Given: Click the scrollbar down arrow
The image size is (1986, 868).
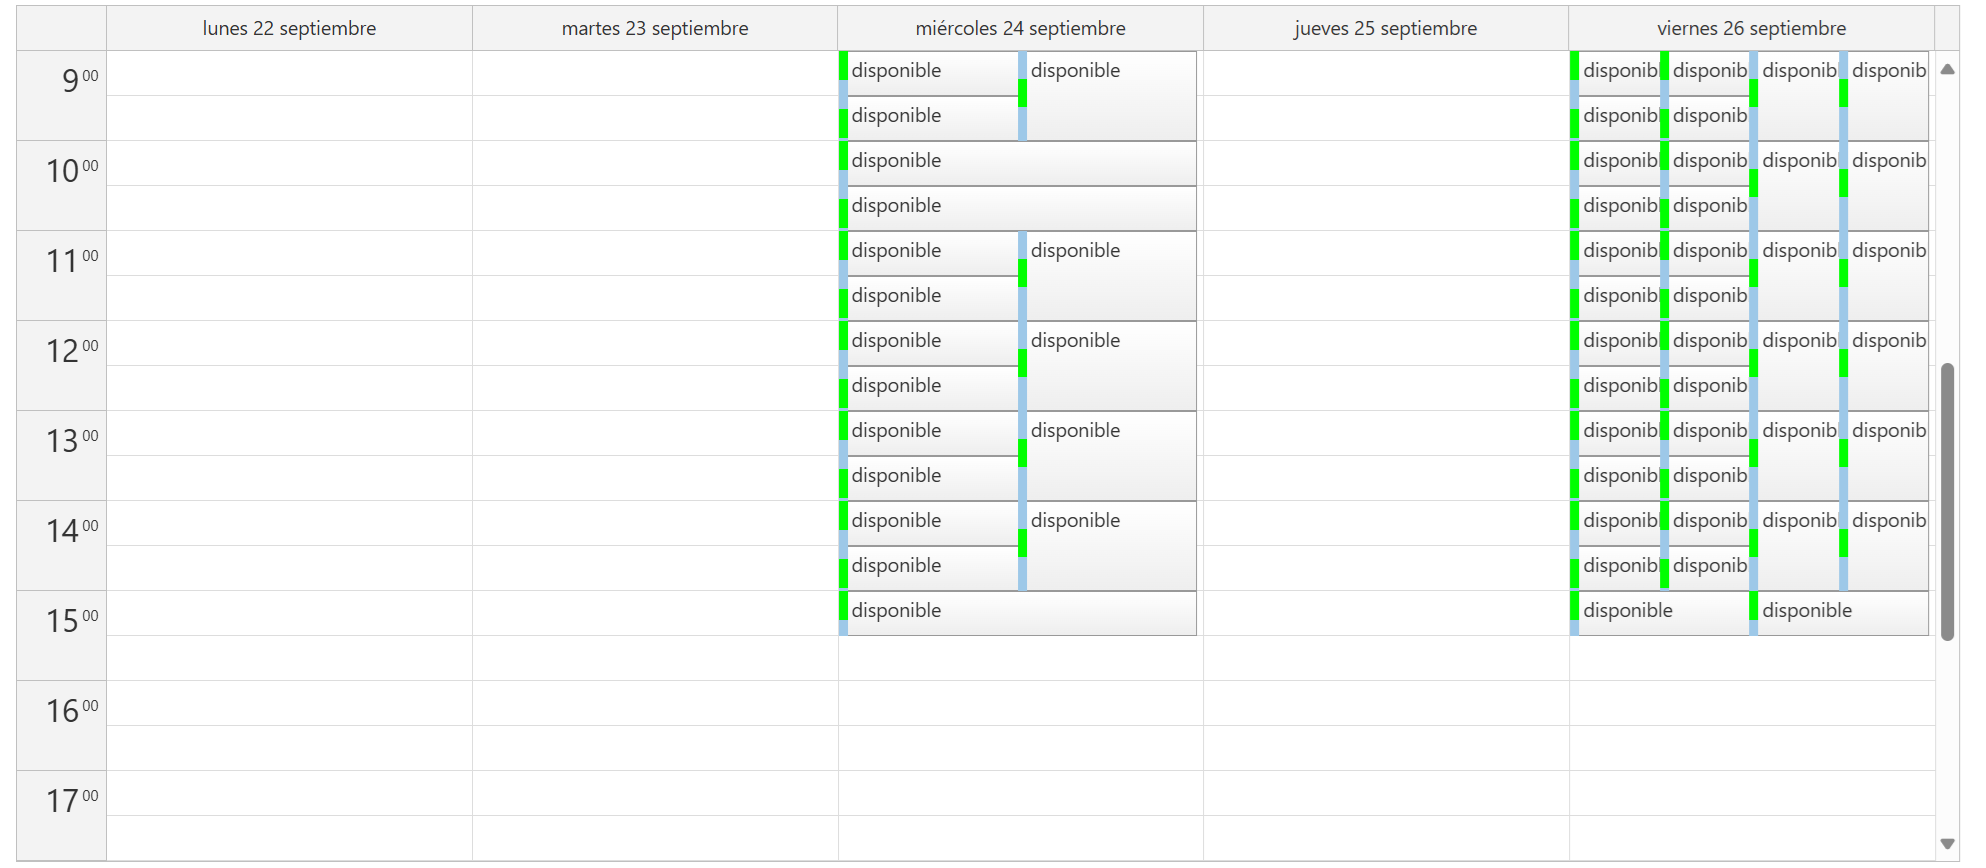Looking at the screenshot, I should pyautogui.click(x=1947, y=844).
